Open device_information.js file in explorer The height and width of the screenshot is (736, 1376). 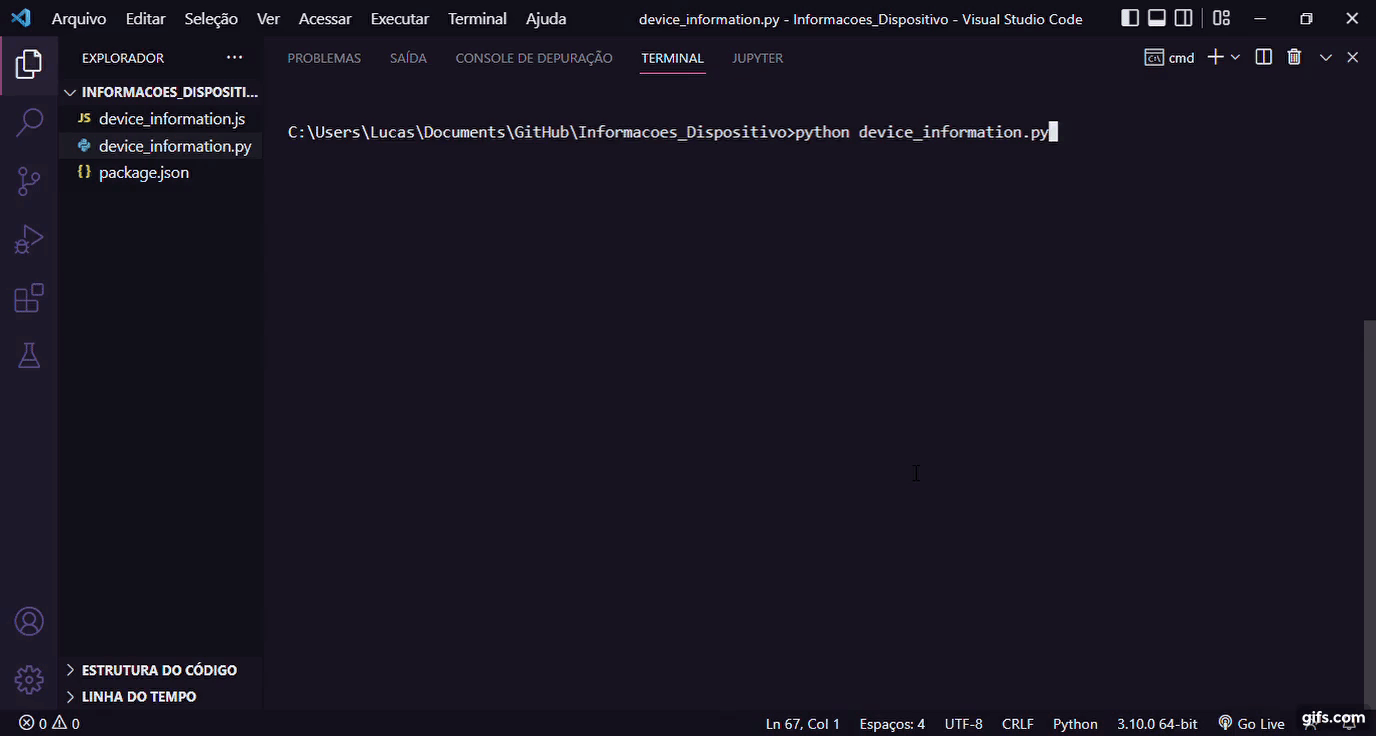(161, 119)
